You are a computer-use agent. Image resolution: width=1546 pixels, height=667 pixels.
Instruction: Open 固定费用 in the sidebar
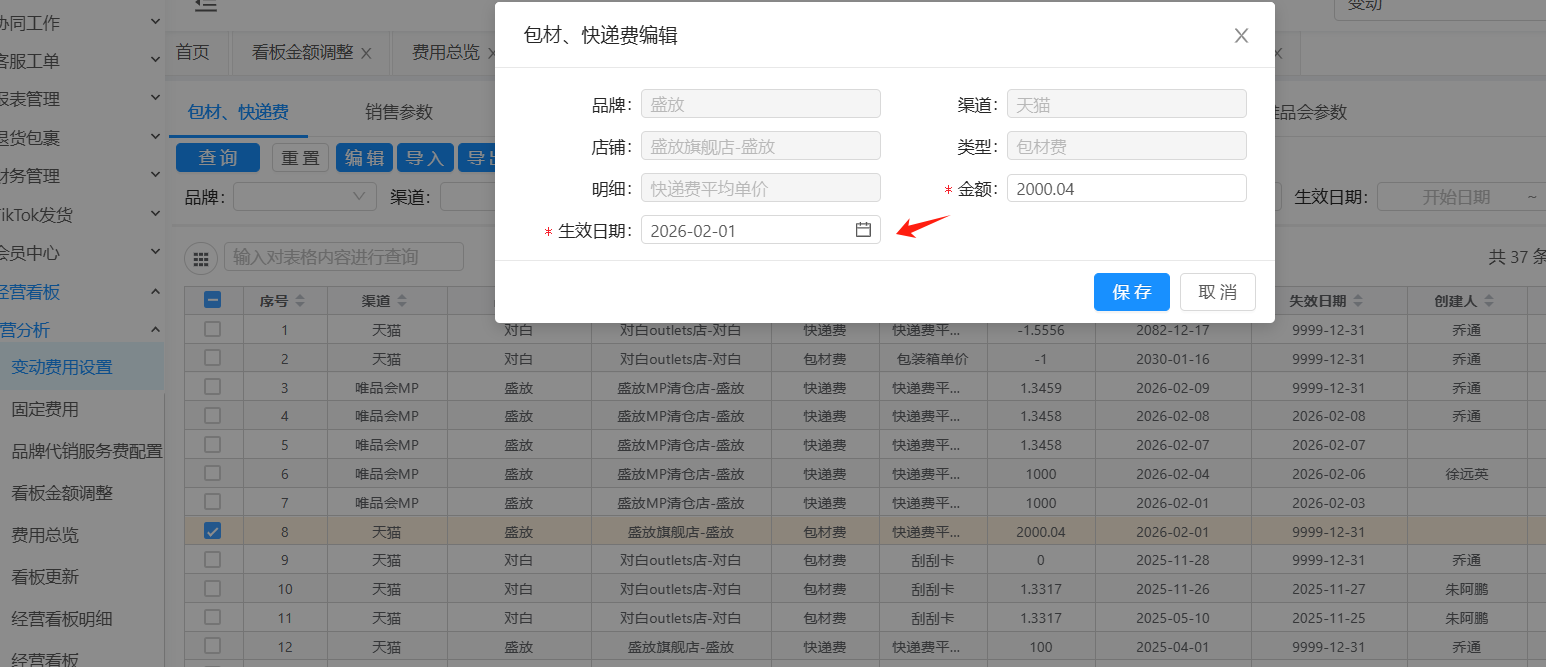click(45, 409)
